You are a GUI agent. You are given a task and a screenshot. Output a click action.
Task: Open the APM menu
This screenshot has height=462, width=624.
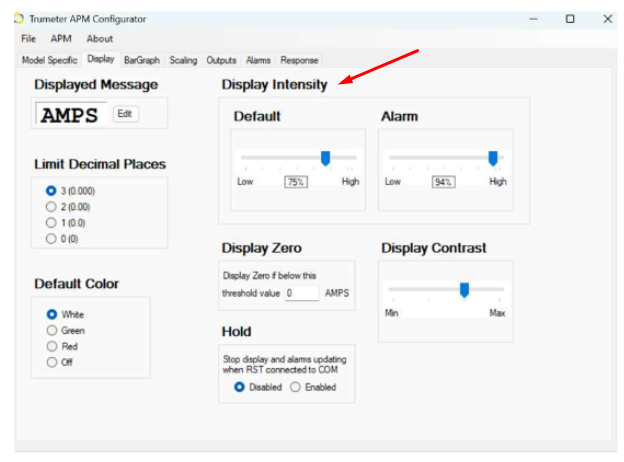click(x=61, y=39)
